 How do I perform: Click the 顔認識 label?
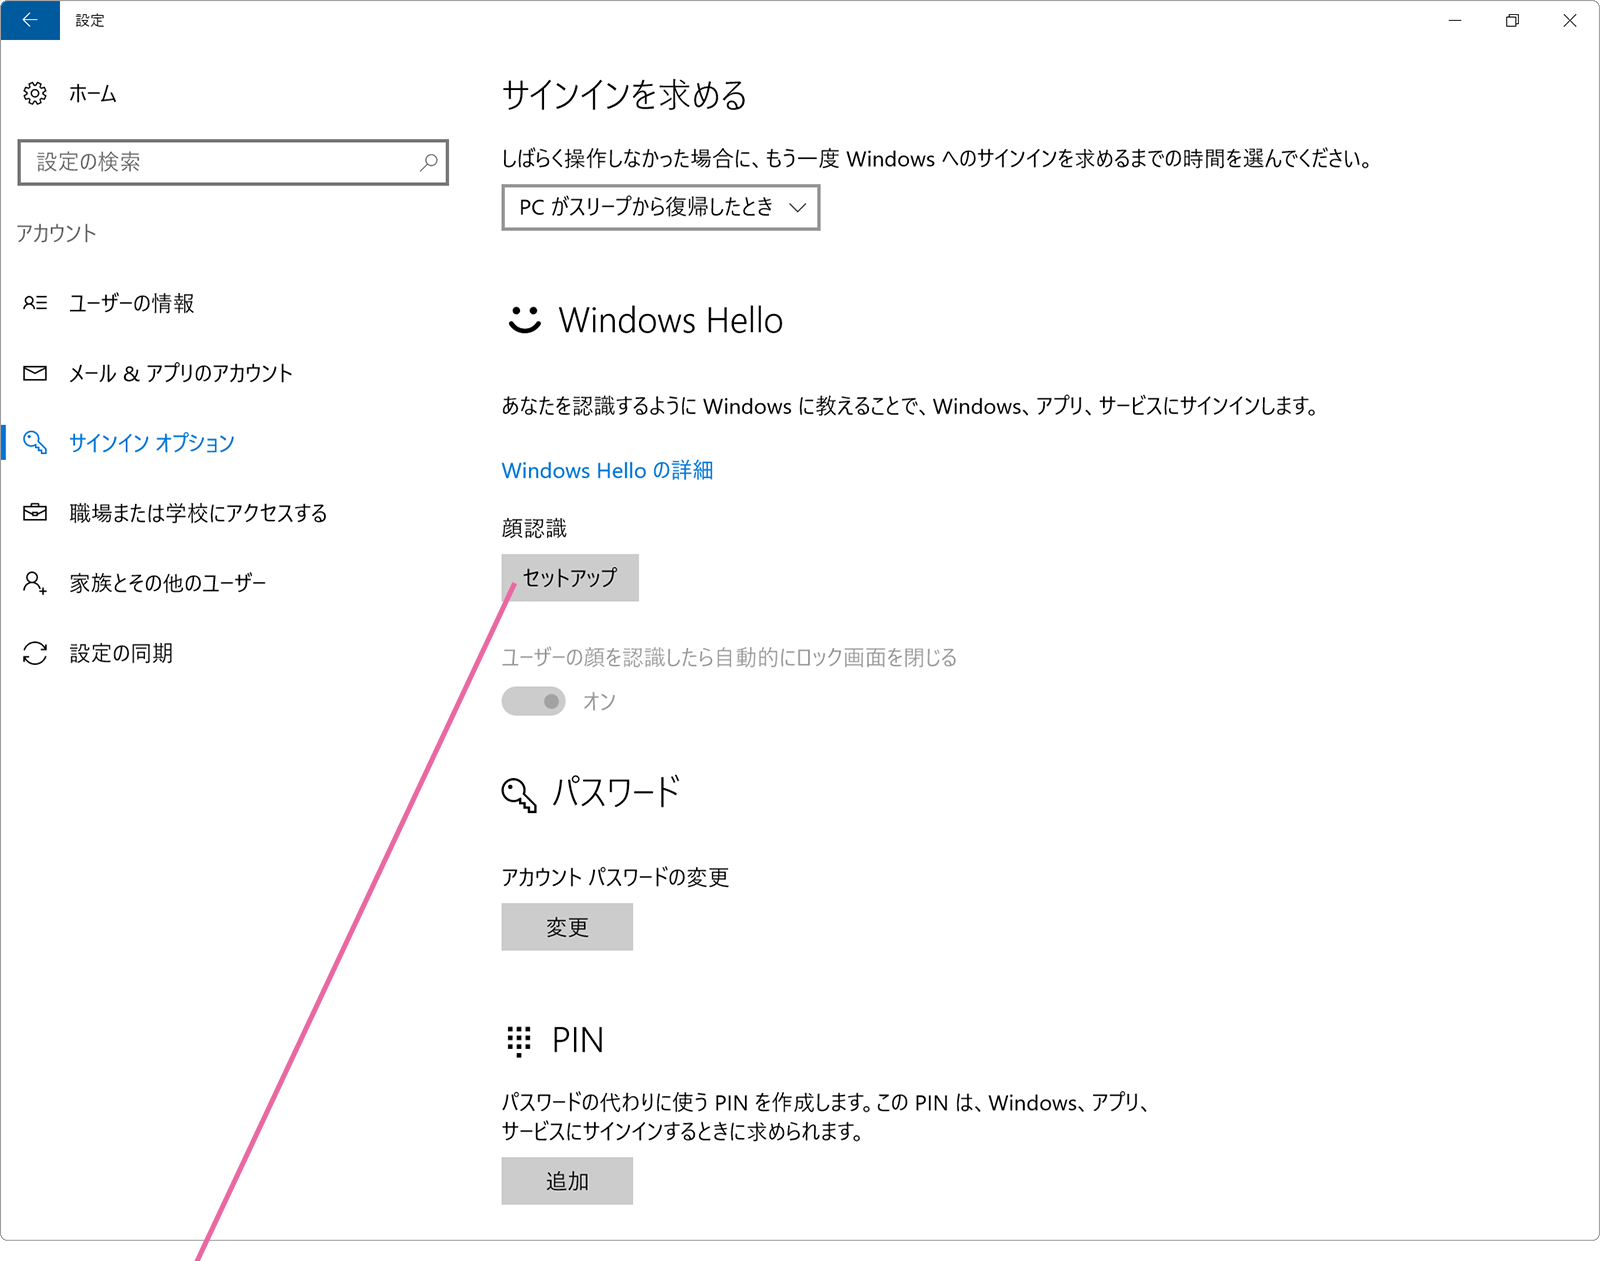(534, 528)
